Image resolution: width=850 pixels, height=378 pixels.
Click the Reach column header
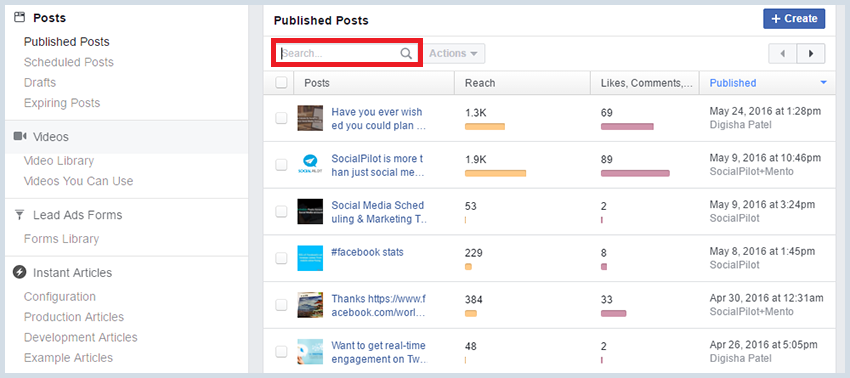[523, 82]
